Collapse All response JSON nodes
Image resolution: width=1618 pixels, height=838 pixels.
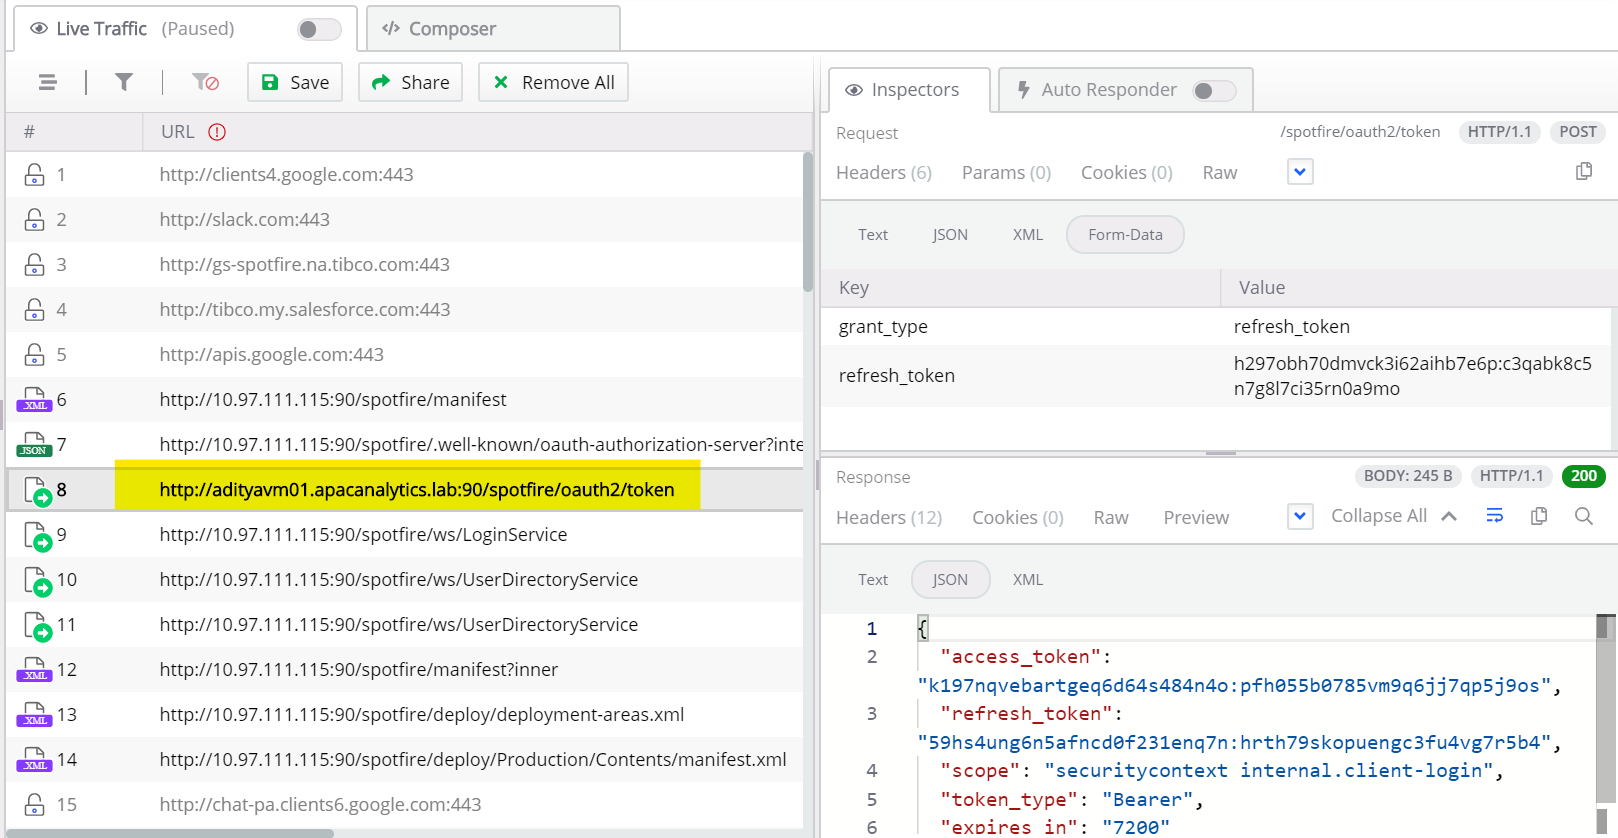(x=1393, y=516)
